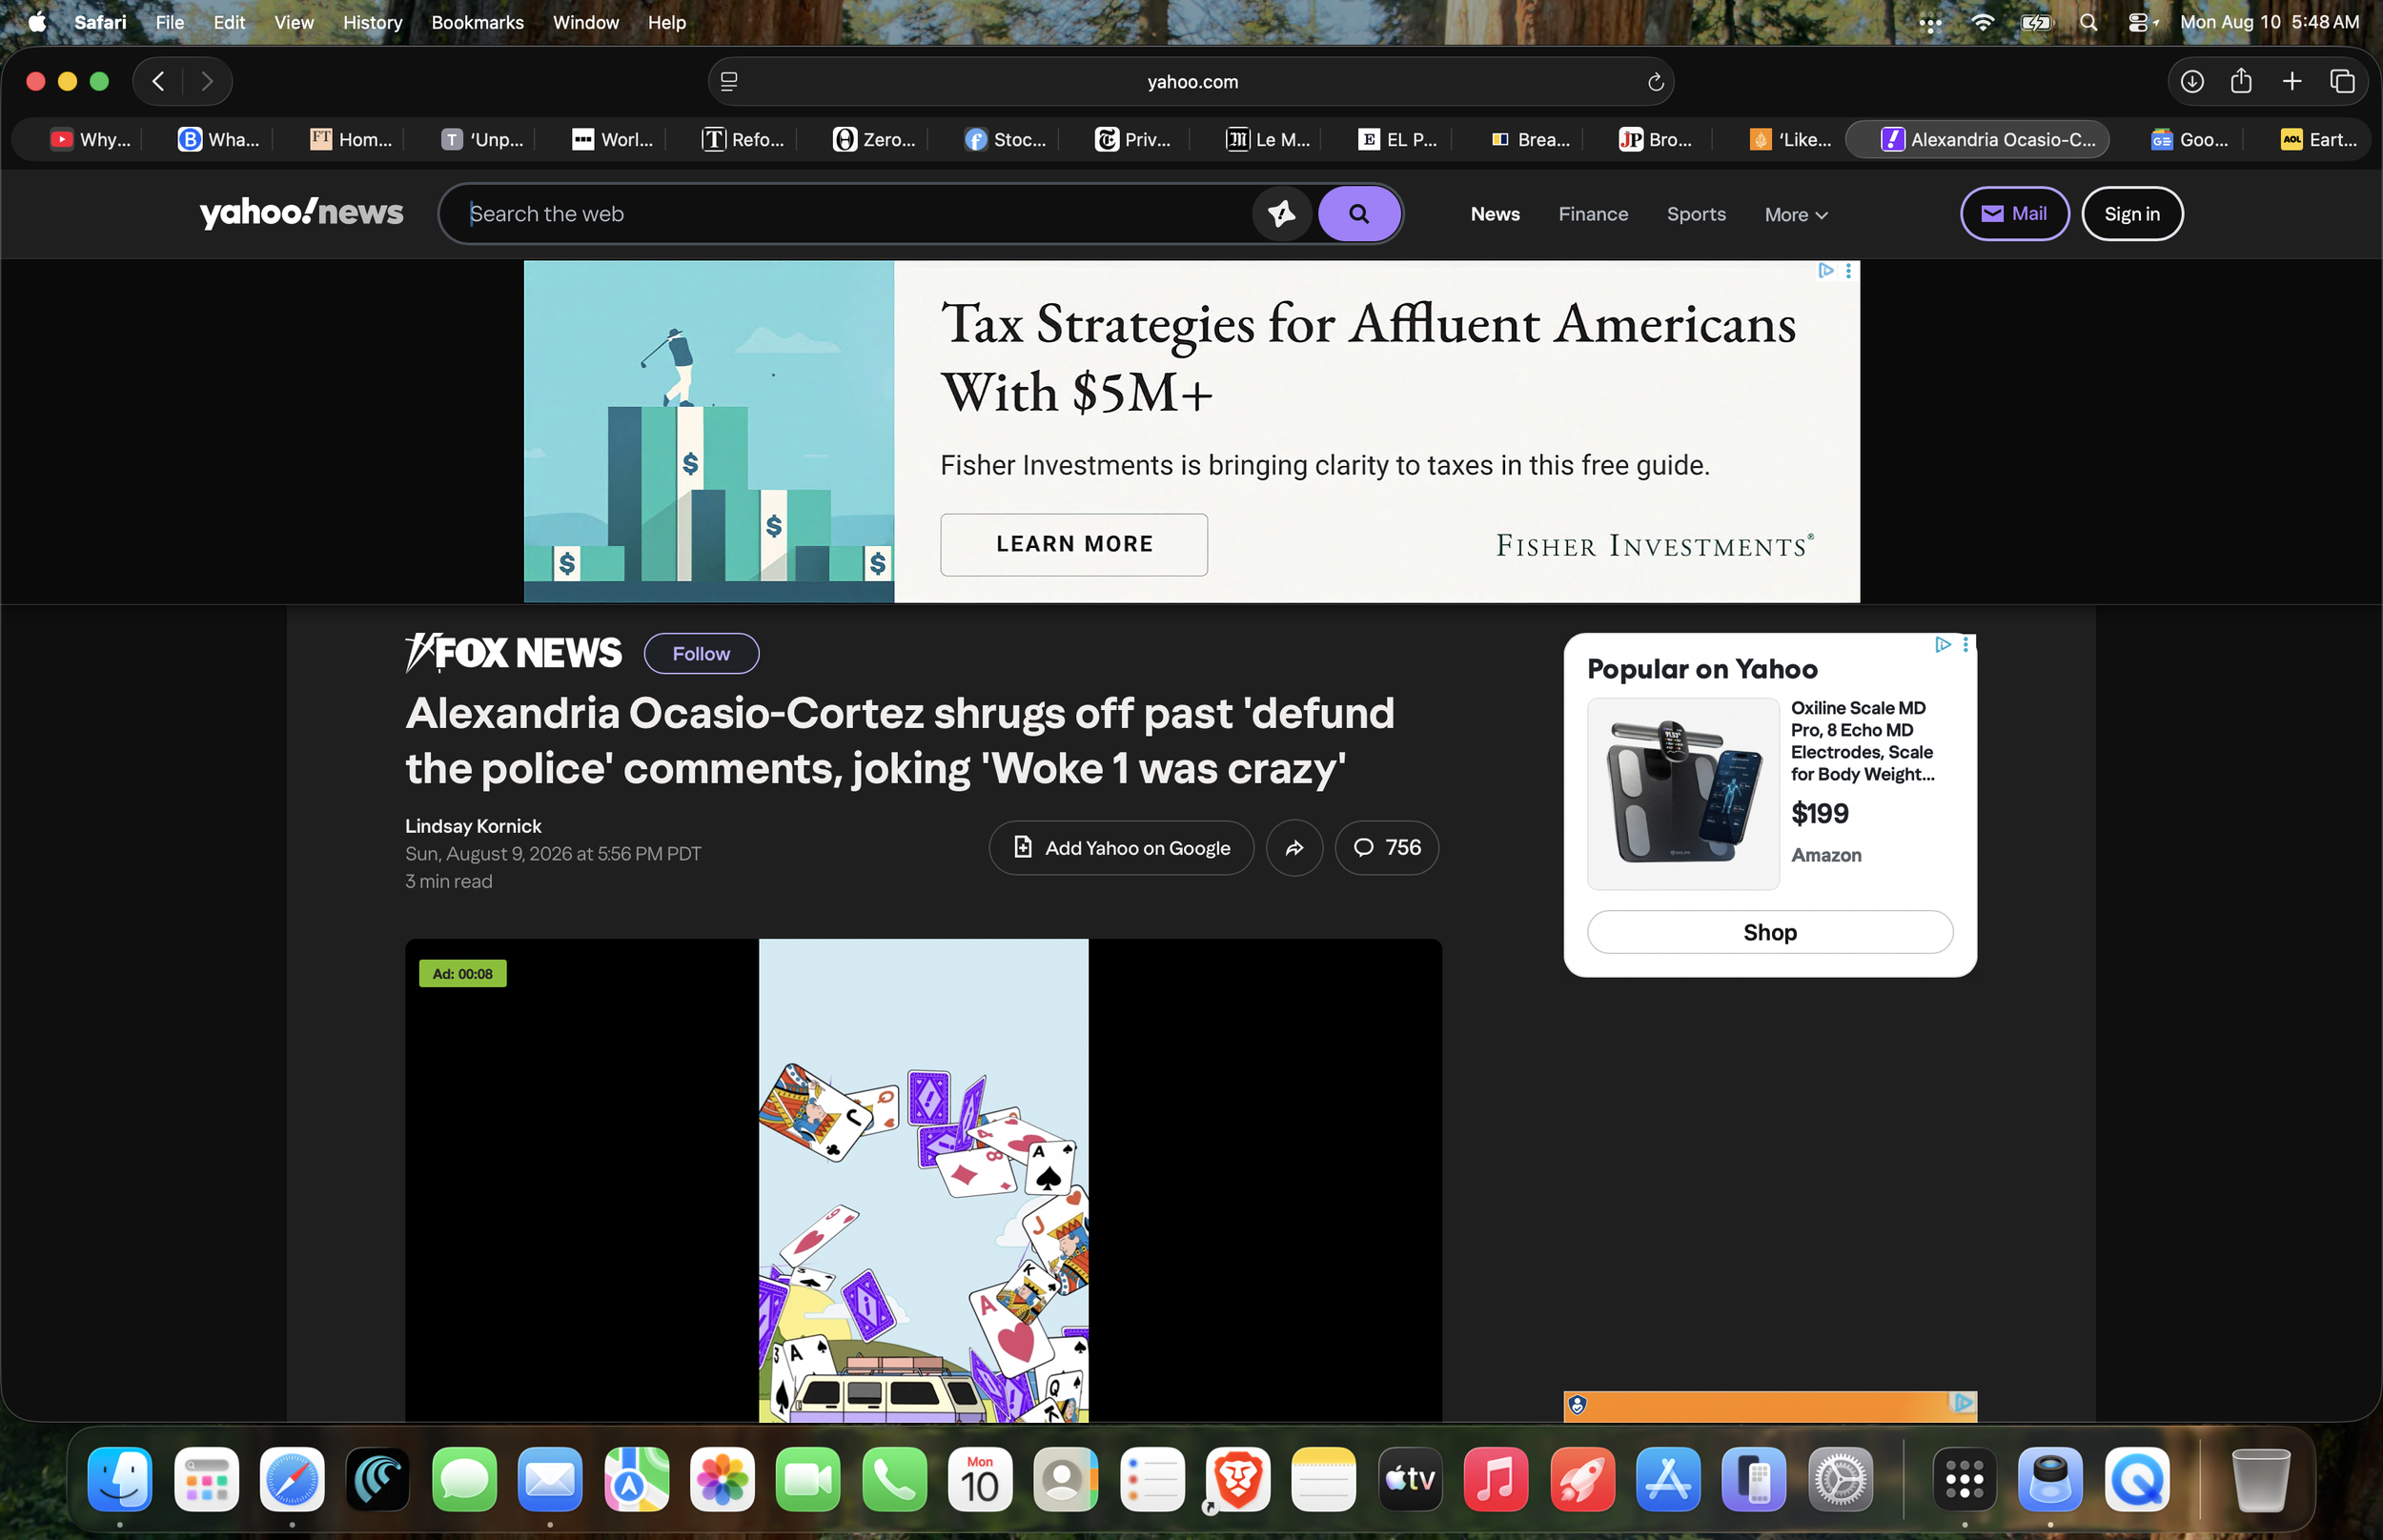Go to the Finance section link
Image resolution: width=2383 pixels, height=1540 pixels.
pyautogui.click(x=1593, y=214)
